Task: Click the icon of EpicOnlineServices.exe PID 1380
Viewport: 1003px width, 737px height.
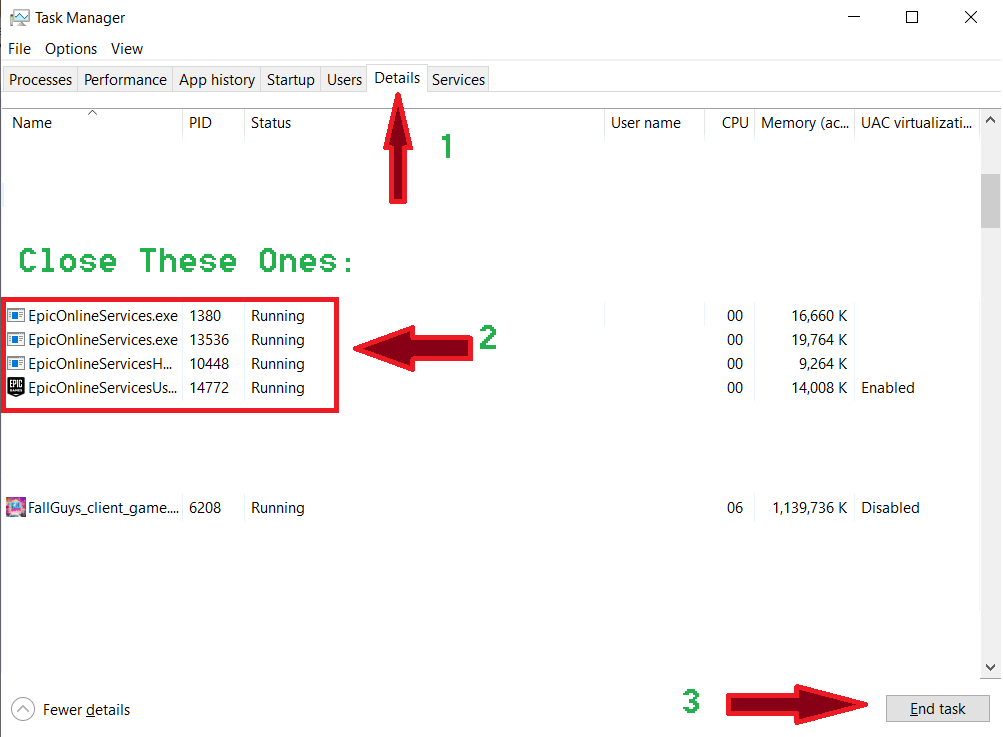Action: click(16, 315)
